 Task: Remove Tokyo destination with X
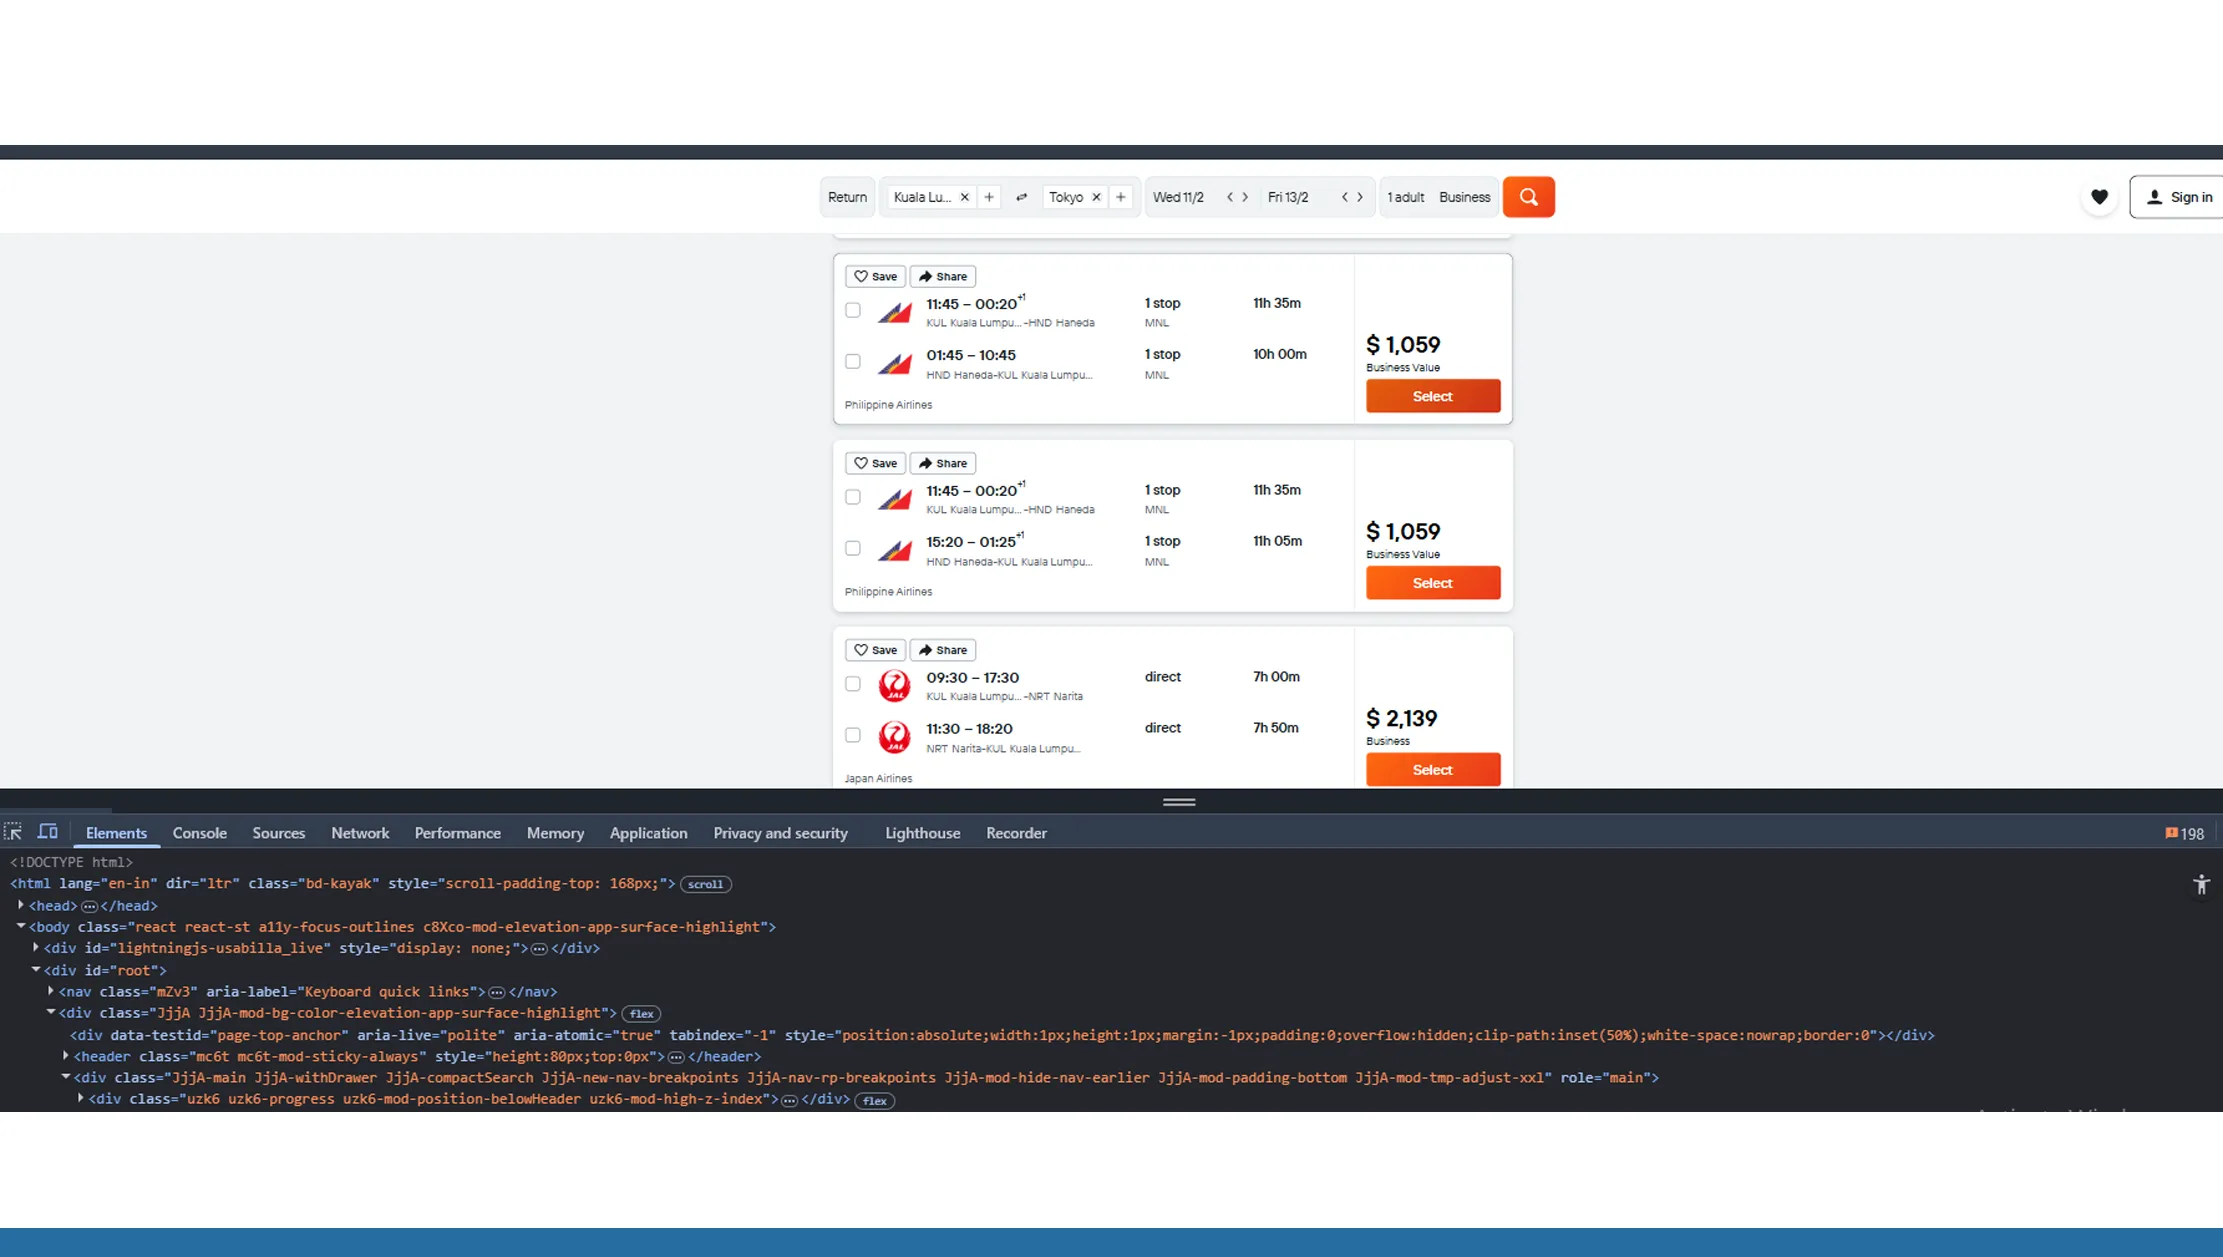[x=1096, y=197]
